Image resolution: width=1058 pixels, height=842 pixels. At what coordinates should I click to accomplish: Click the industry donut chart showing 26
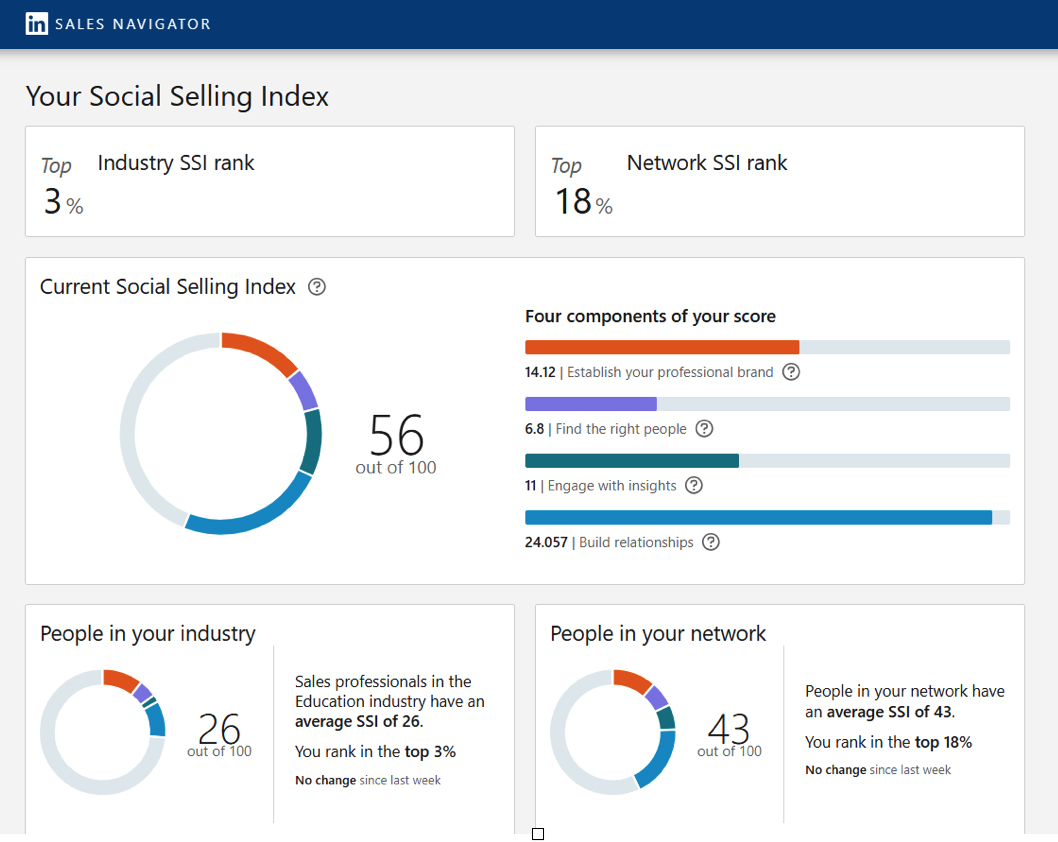[103, 732]
